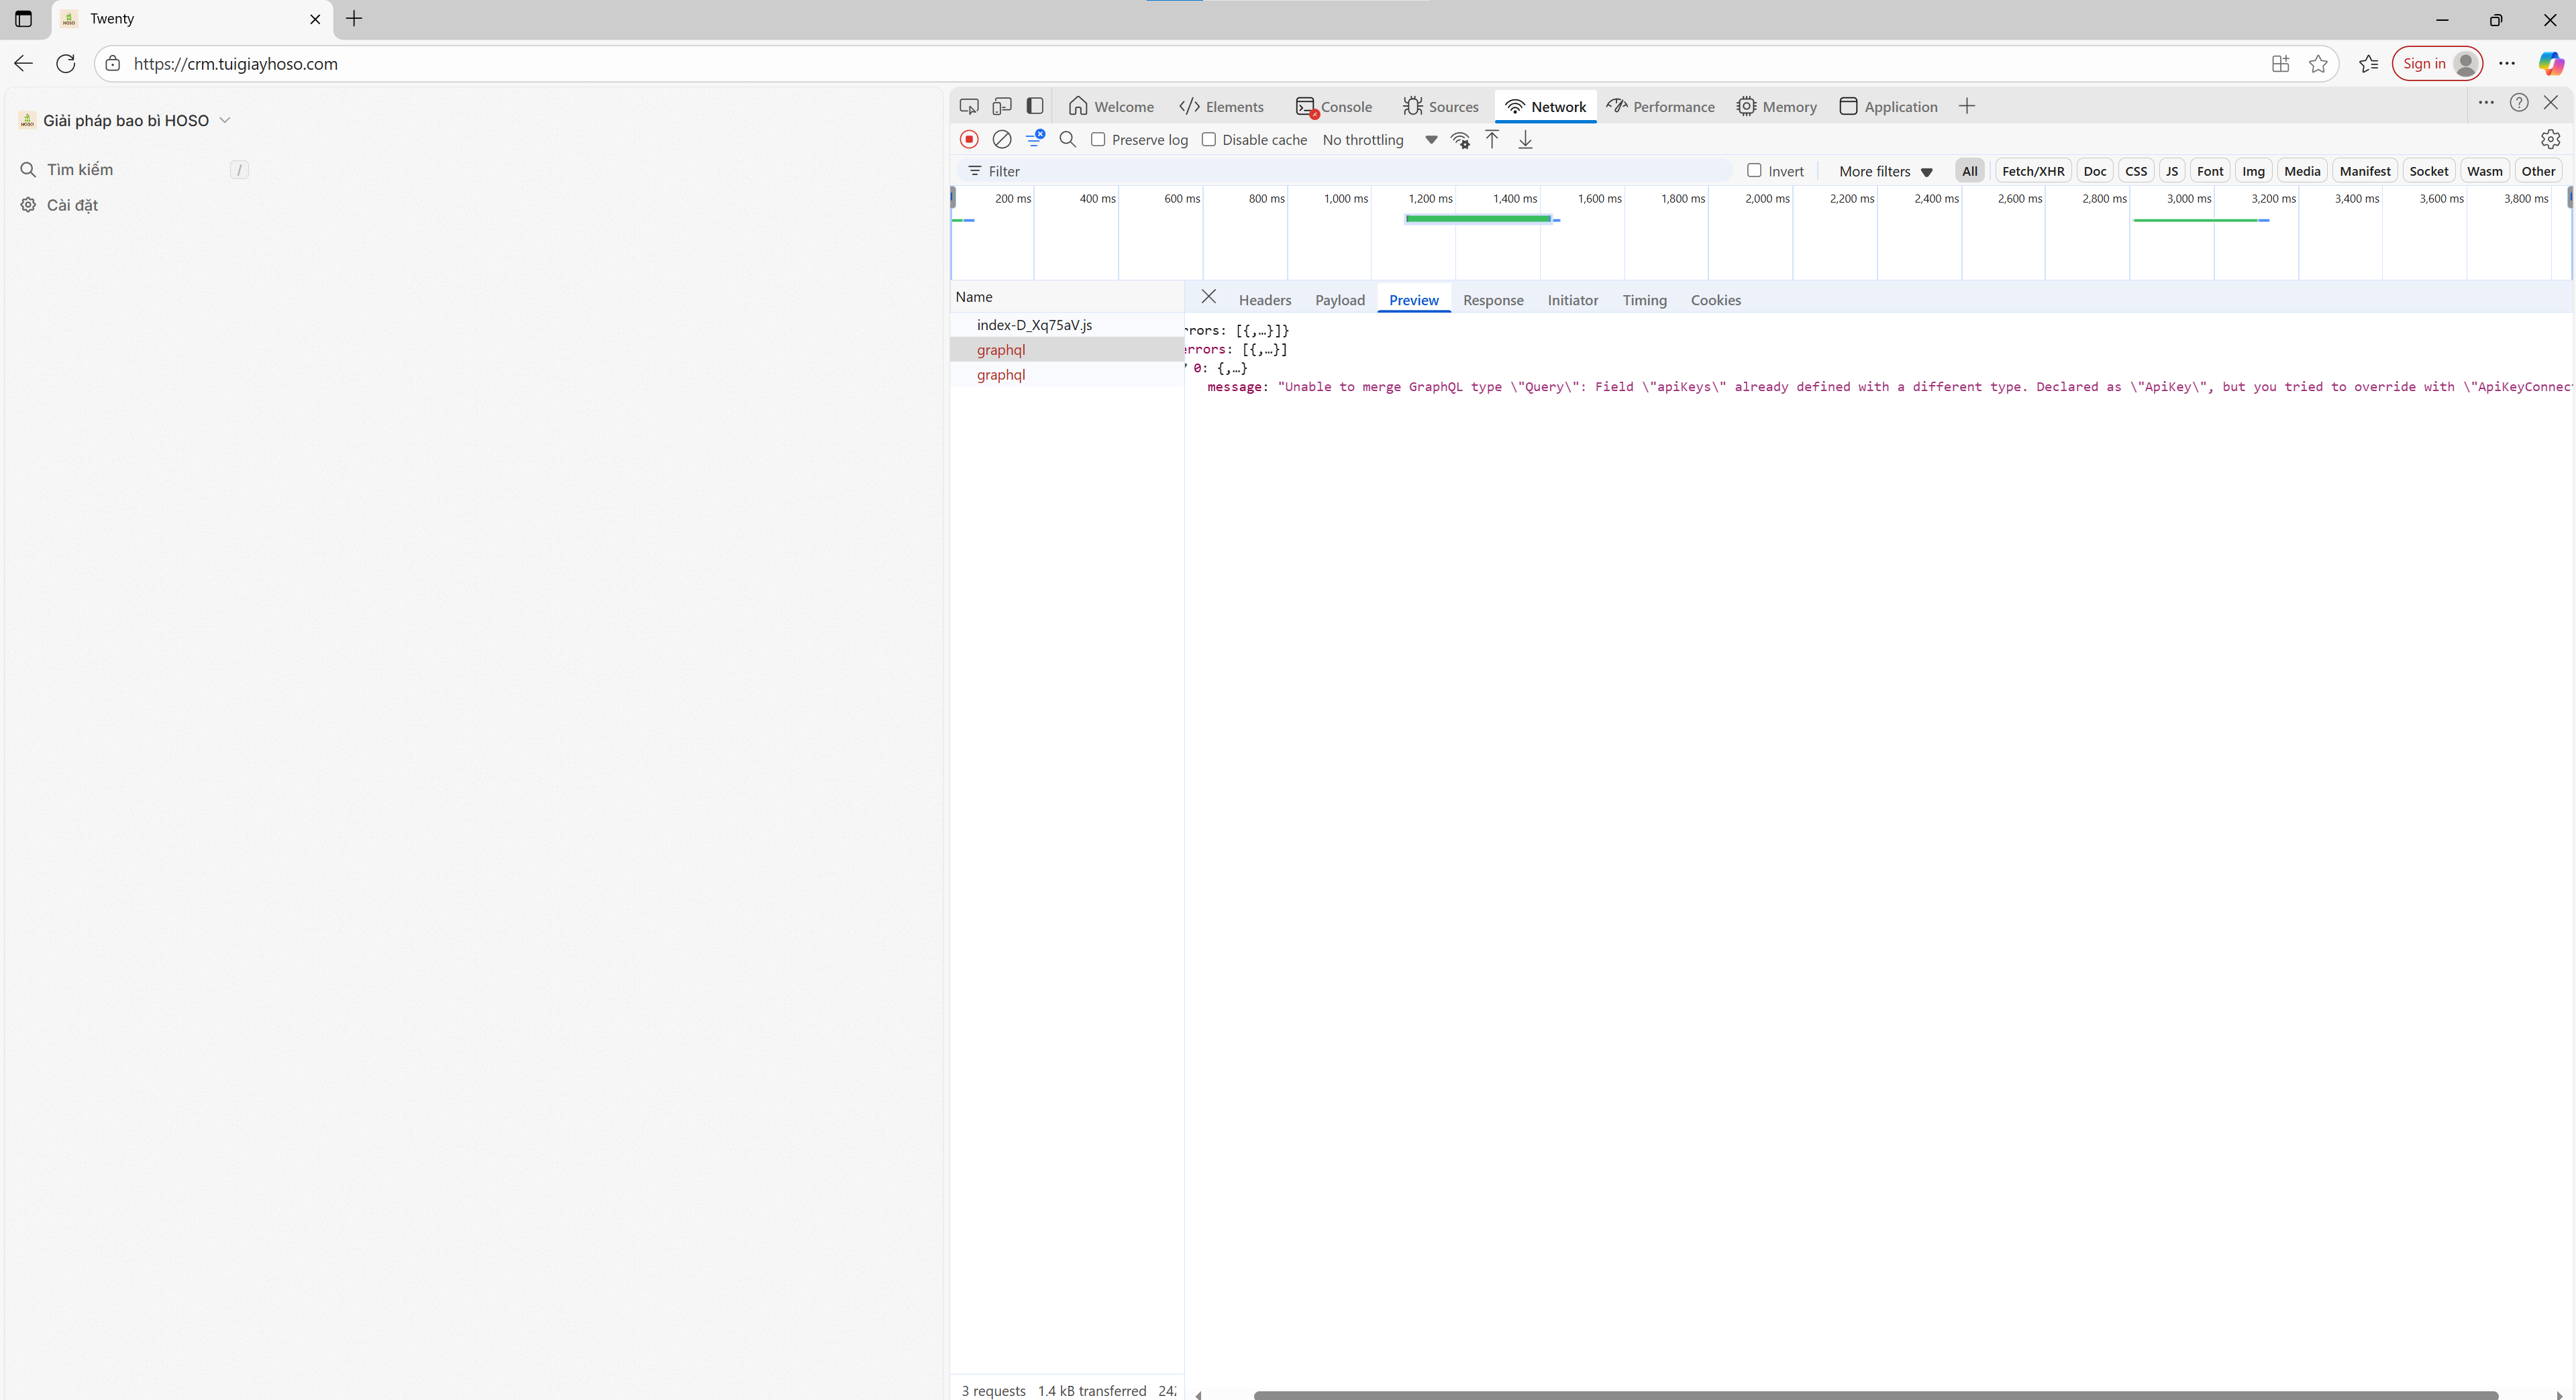The image size is (2576, 1400).
Task: Filter requests by Doc type
Action: click(2095, 171)
